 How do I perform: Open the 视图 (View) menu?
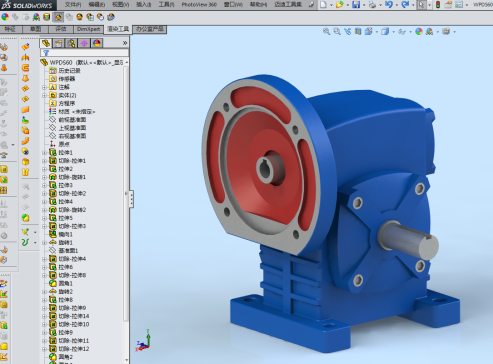point(120,5)
